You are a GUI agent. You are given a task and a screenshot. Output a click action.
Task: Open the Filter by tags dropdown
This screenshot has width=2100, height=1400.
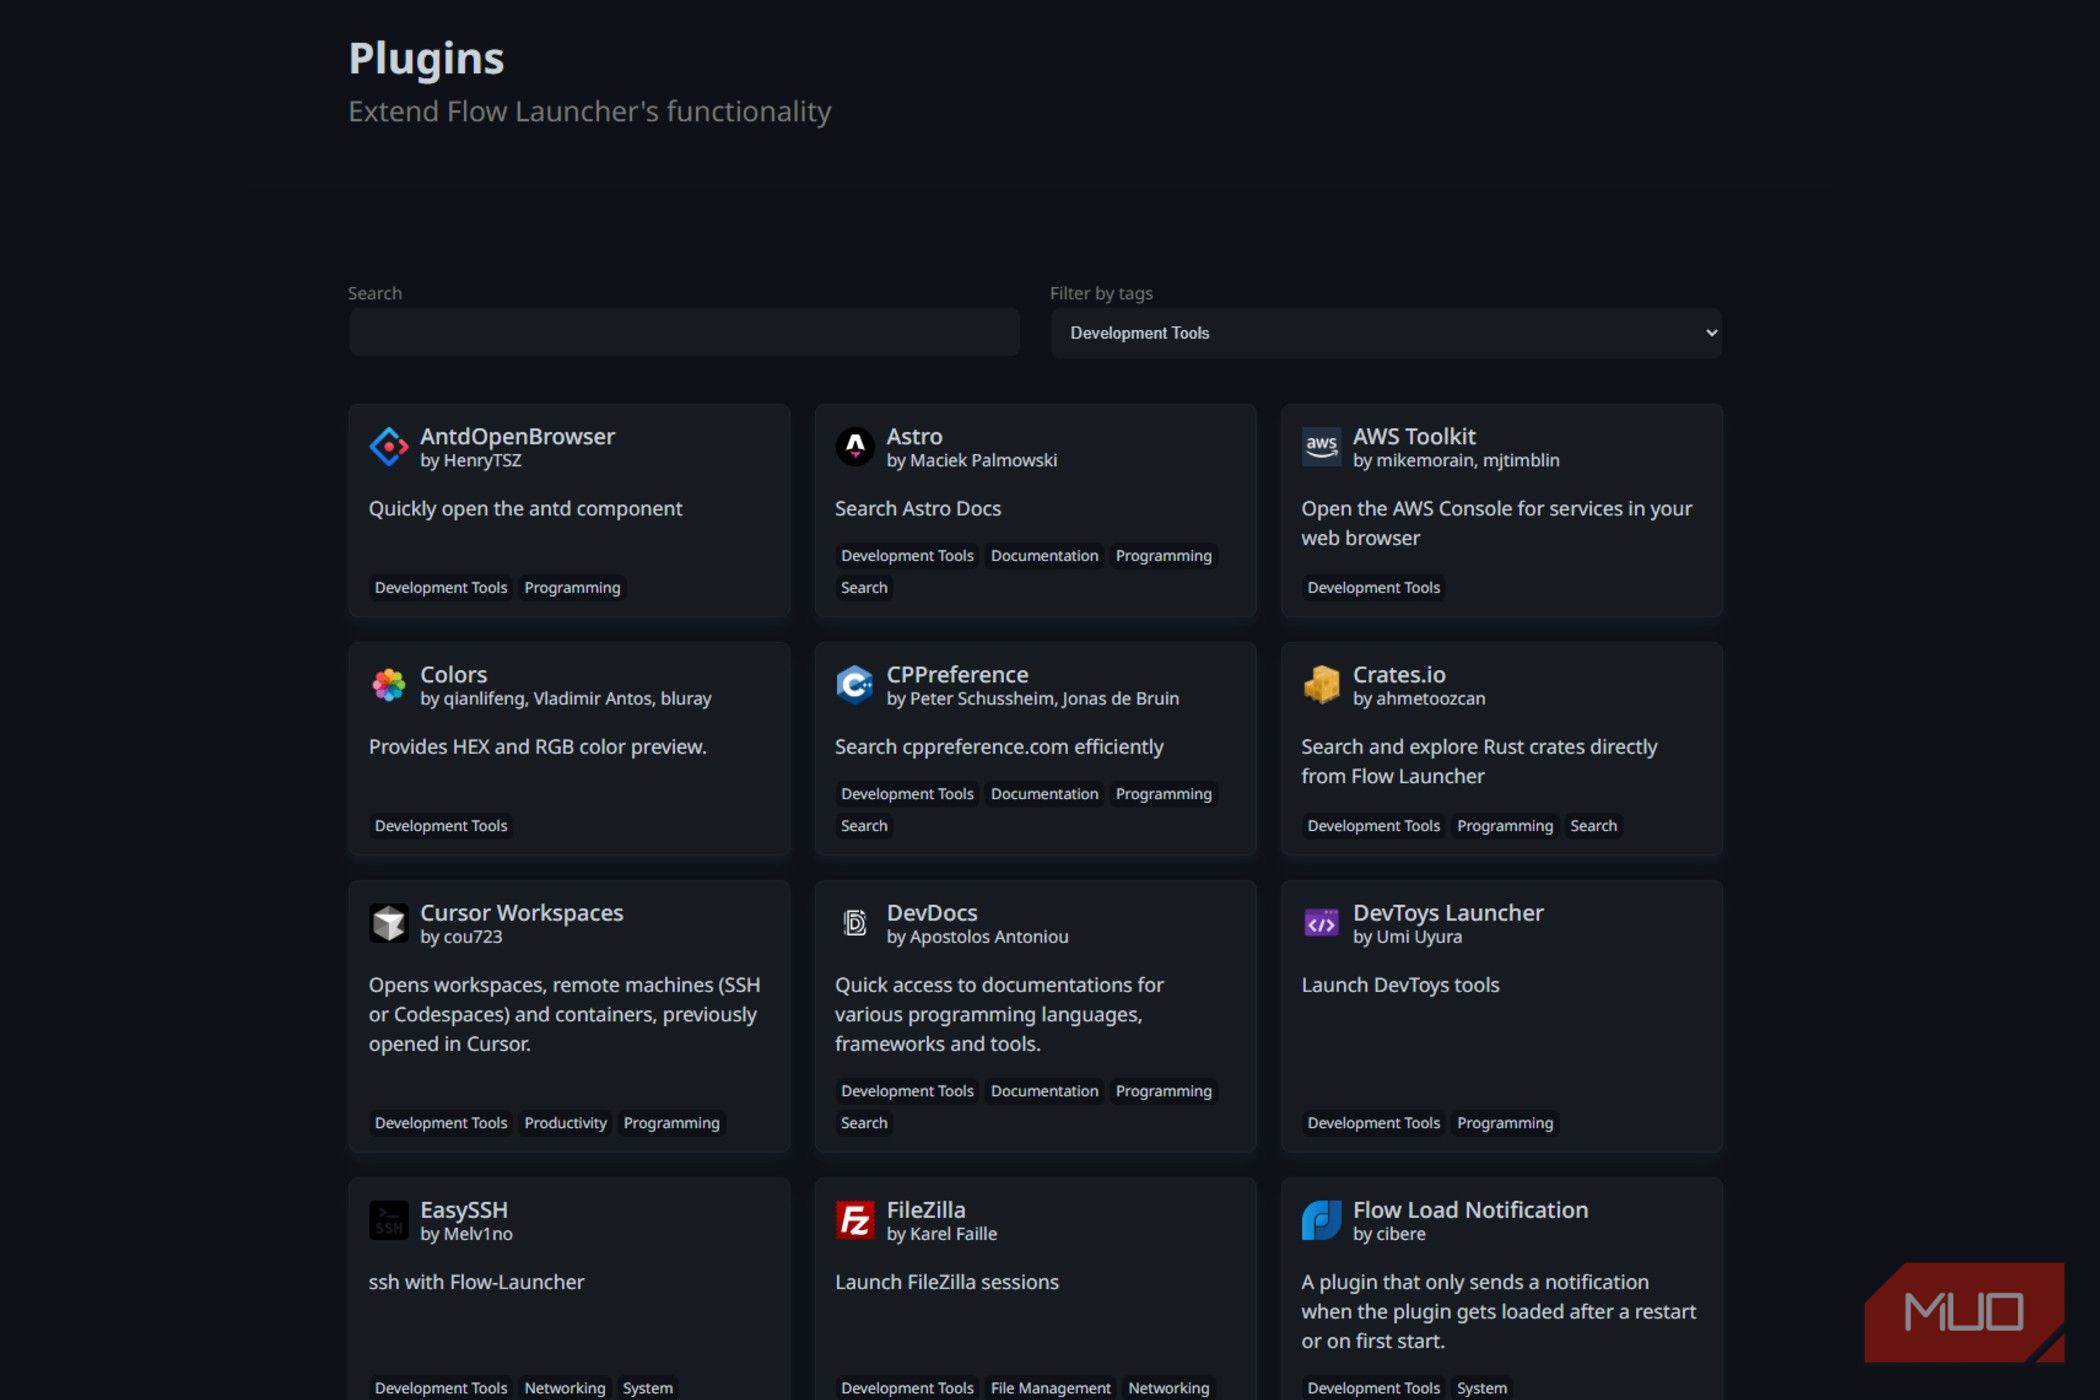1386,333
